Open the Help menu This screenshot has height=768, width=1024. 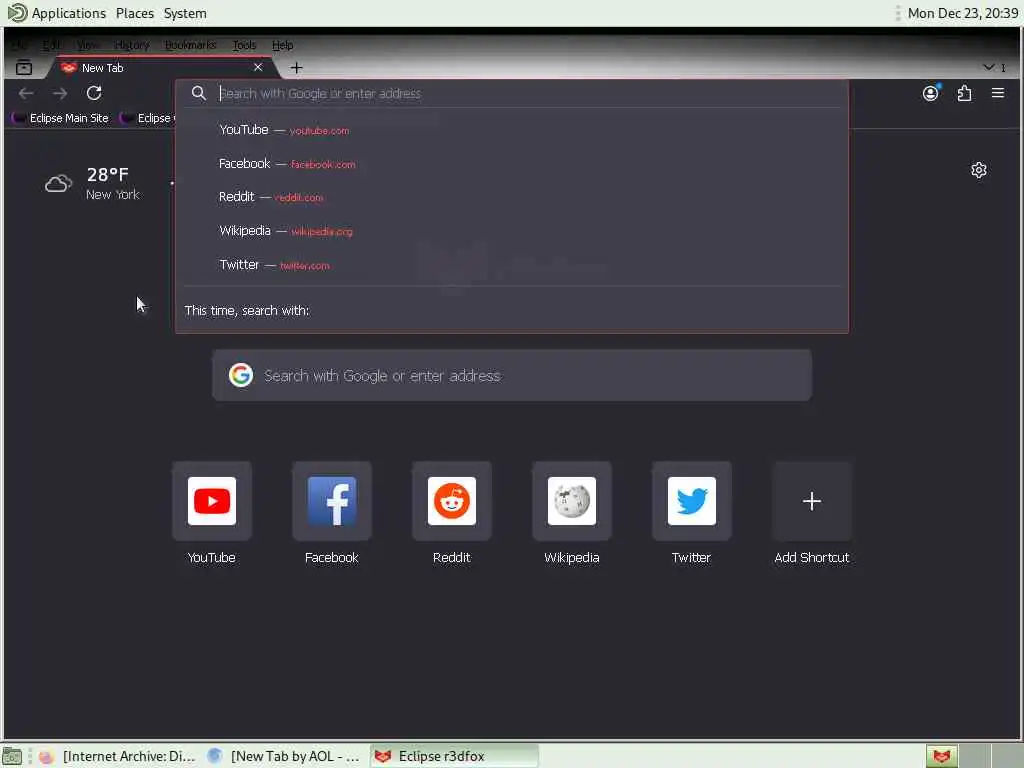pyautogui.click(x=282, y=45)
